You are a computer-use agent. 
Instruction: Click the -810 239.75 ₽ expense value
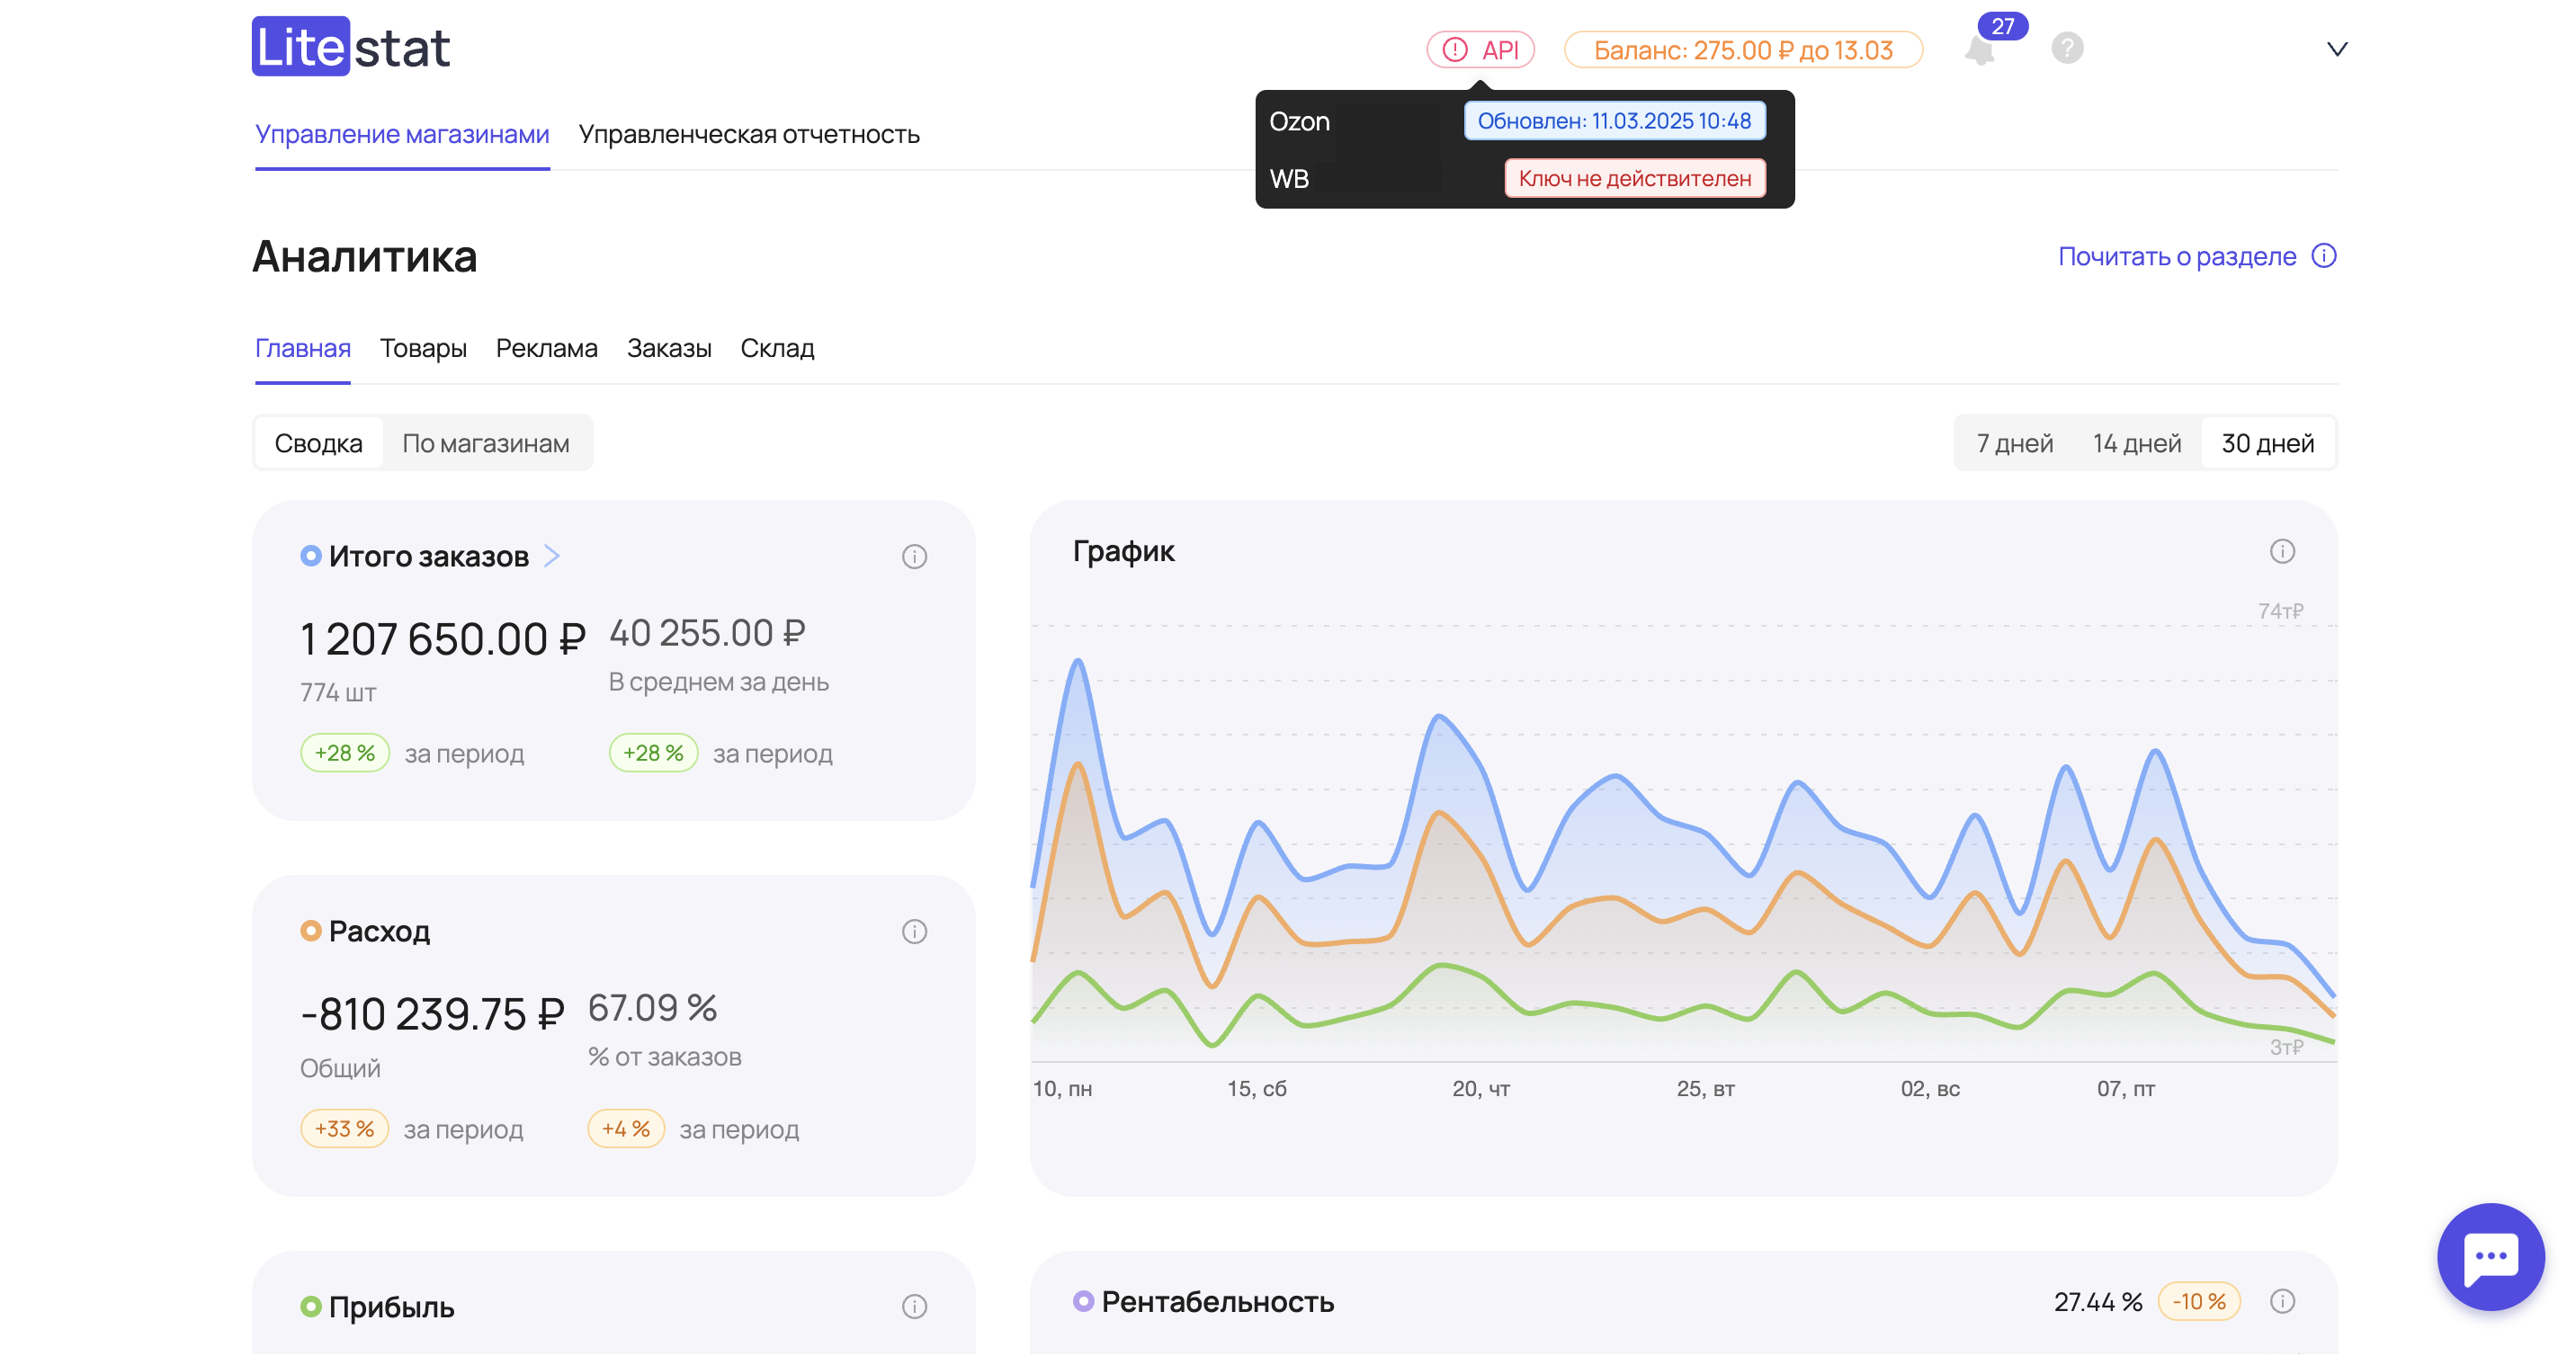point(433,1014)
